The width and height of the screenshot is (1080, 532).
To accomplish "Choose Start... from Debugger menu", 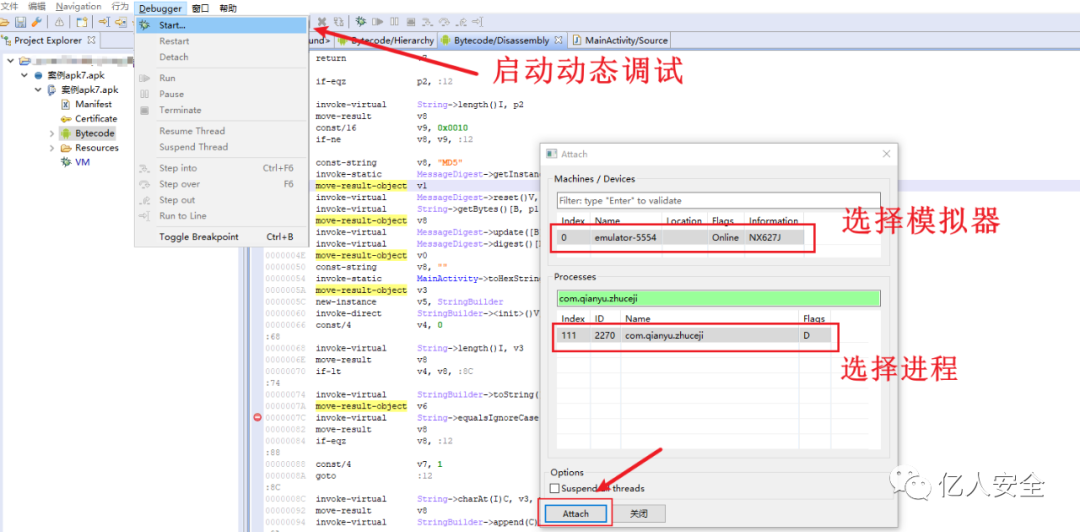I will [221, 25].
